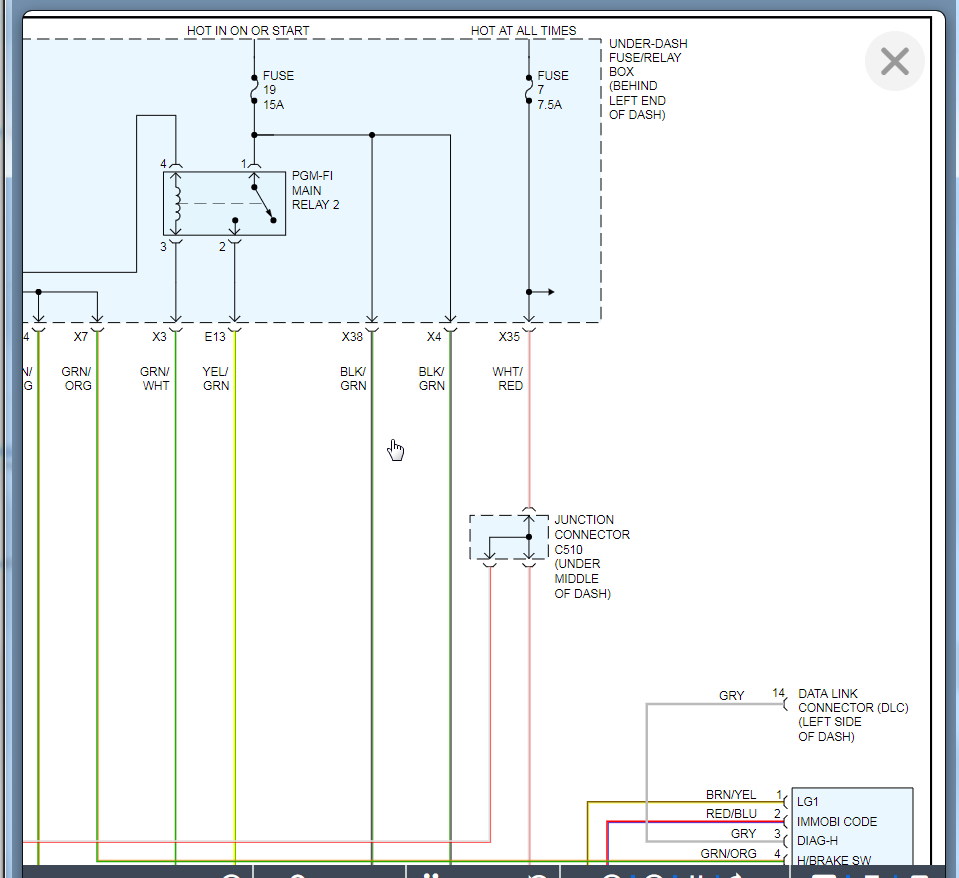Select the GRY wire label near DLC
Viewport: 959px width, 878px height.
(x=731, y=695)
